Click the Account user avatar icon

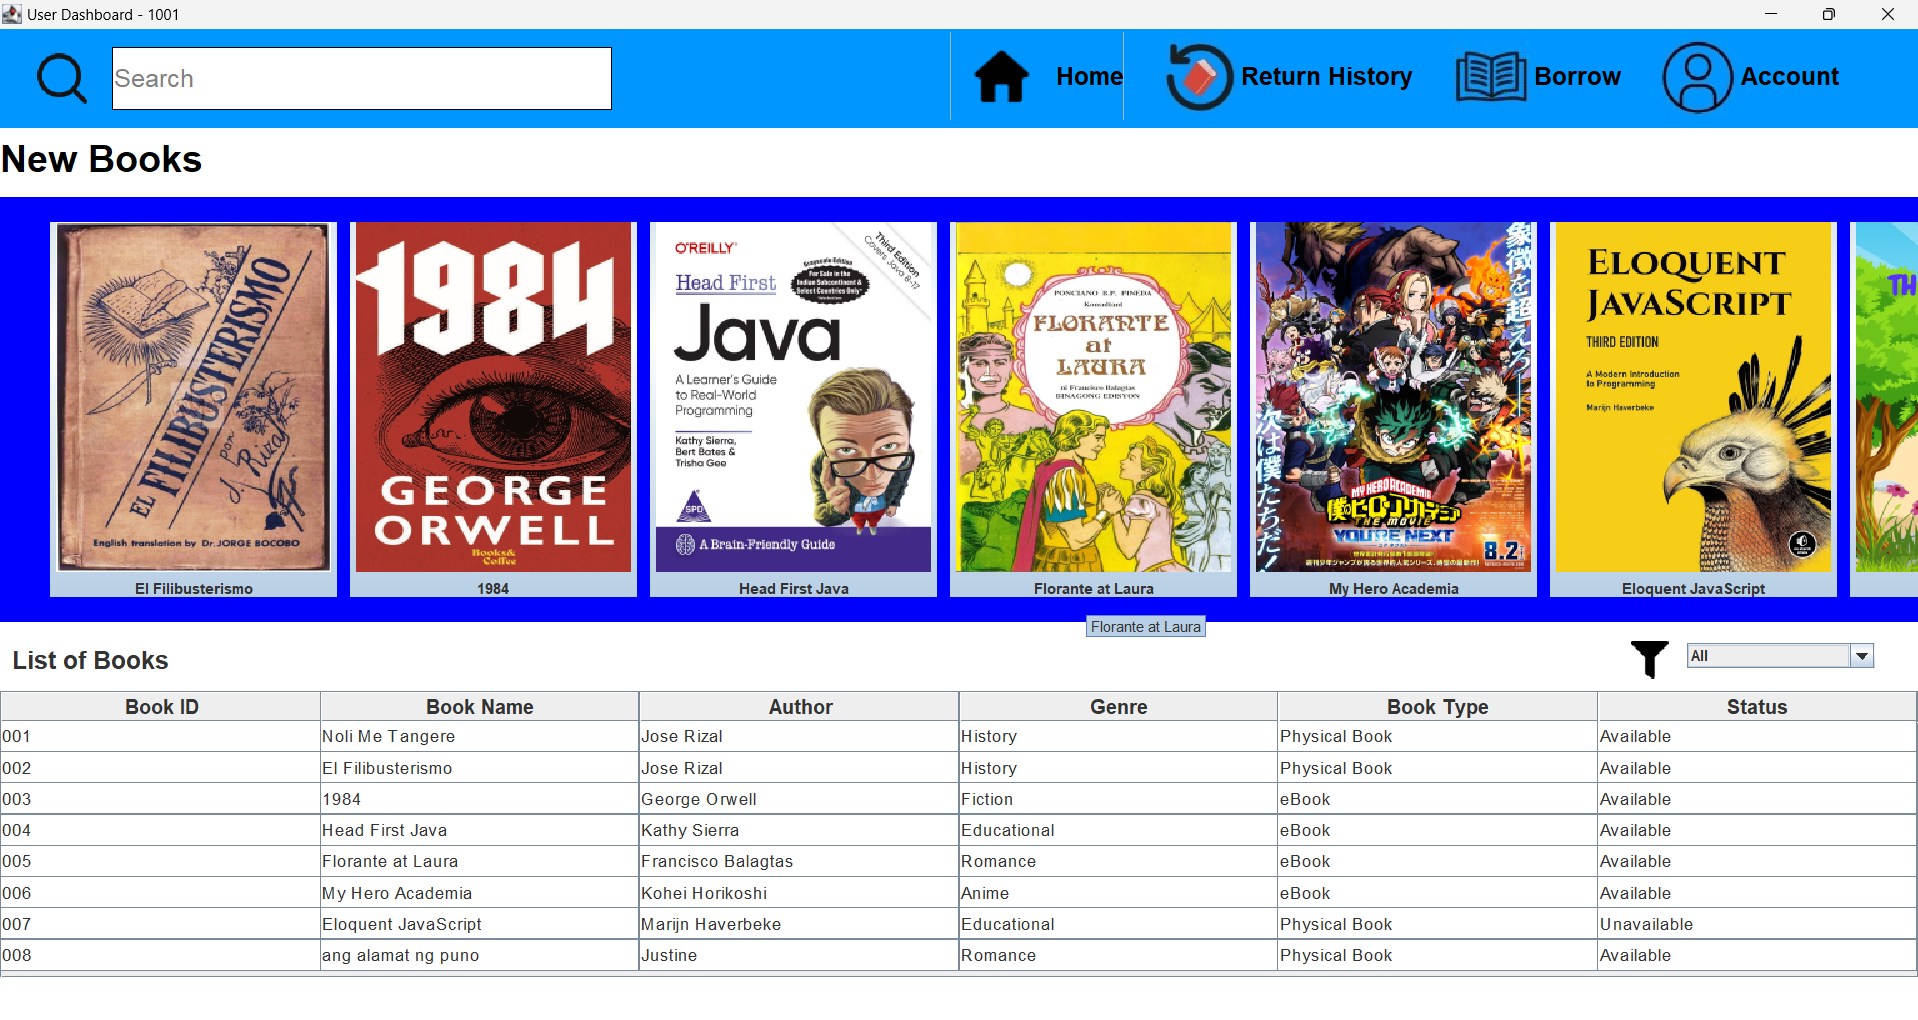click(1697, 77)
